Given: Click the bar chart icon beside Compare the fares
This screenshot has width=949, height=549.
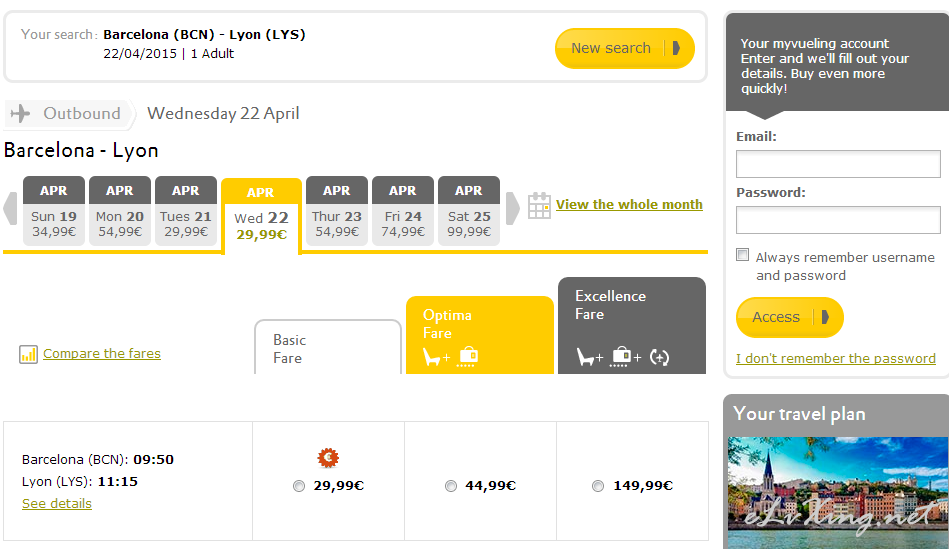Looking at the screenshot, I should point(28,354).
